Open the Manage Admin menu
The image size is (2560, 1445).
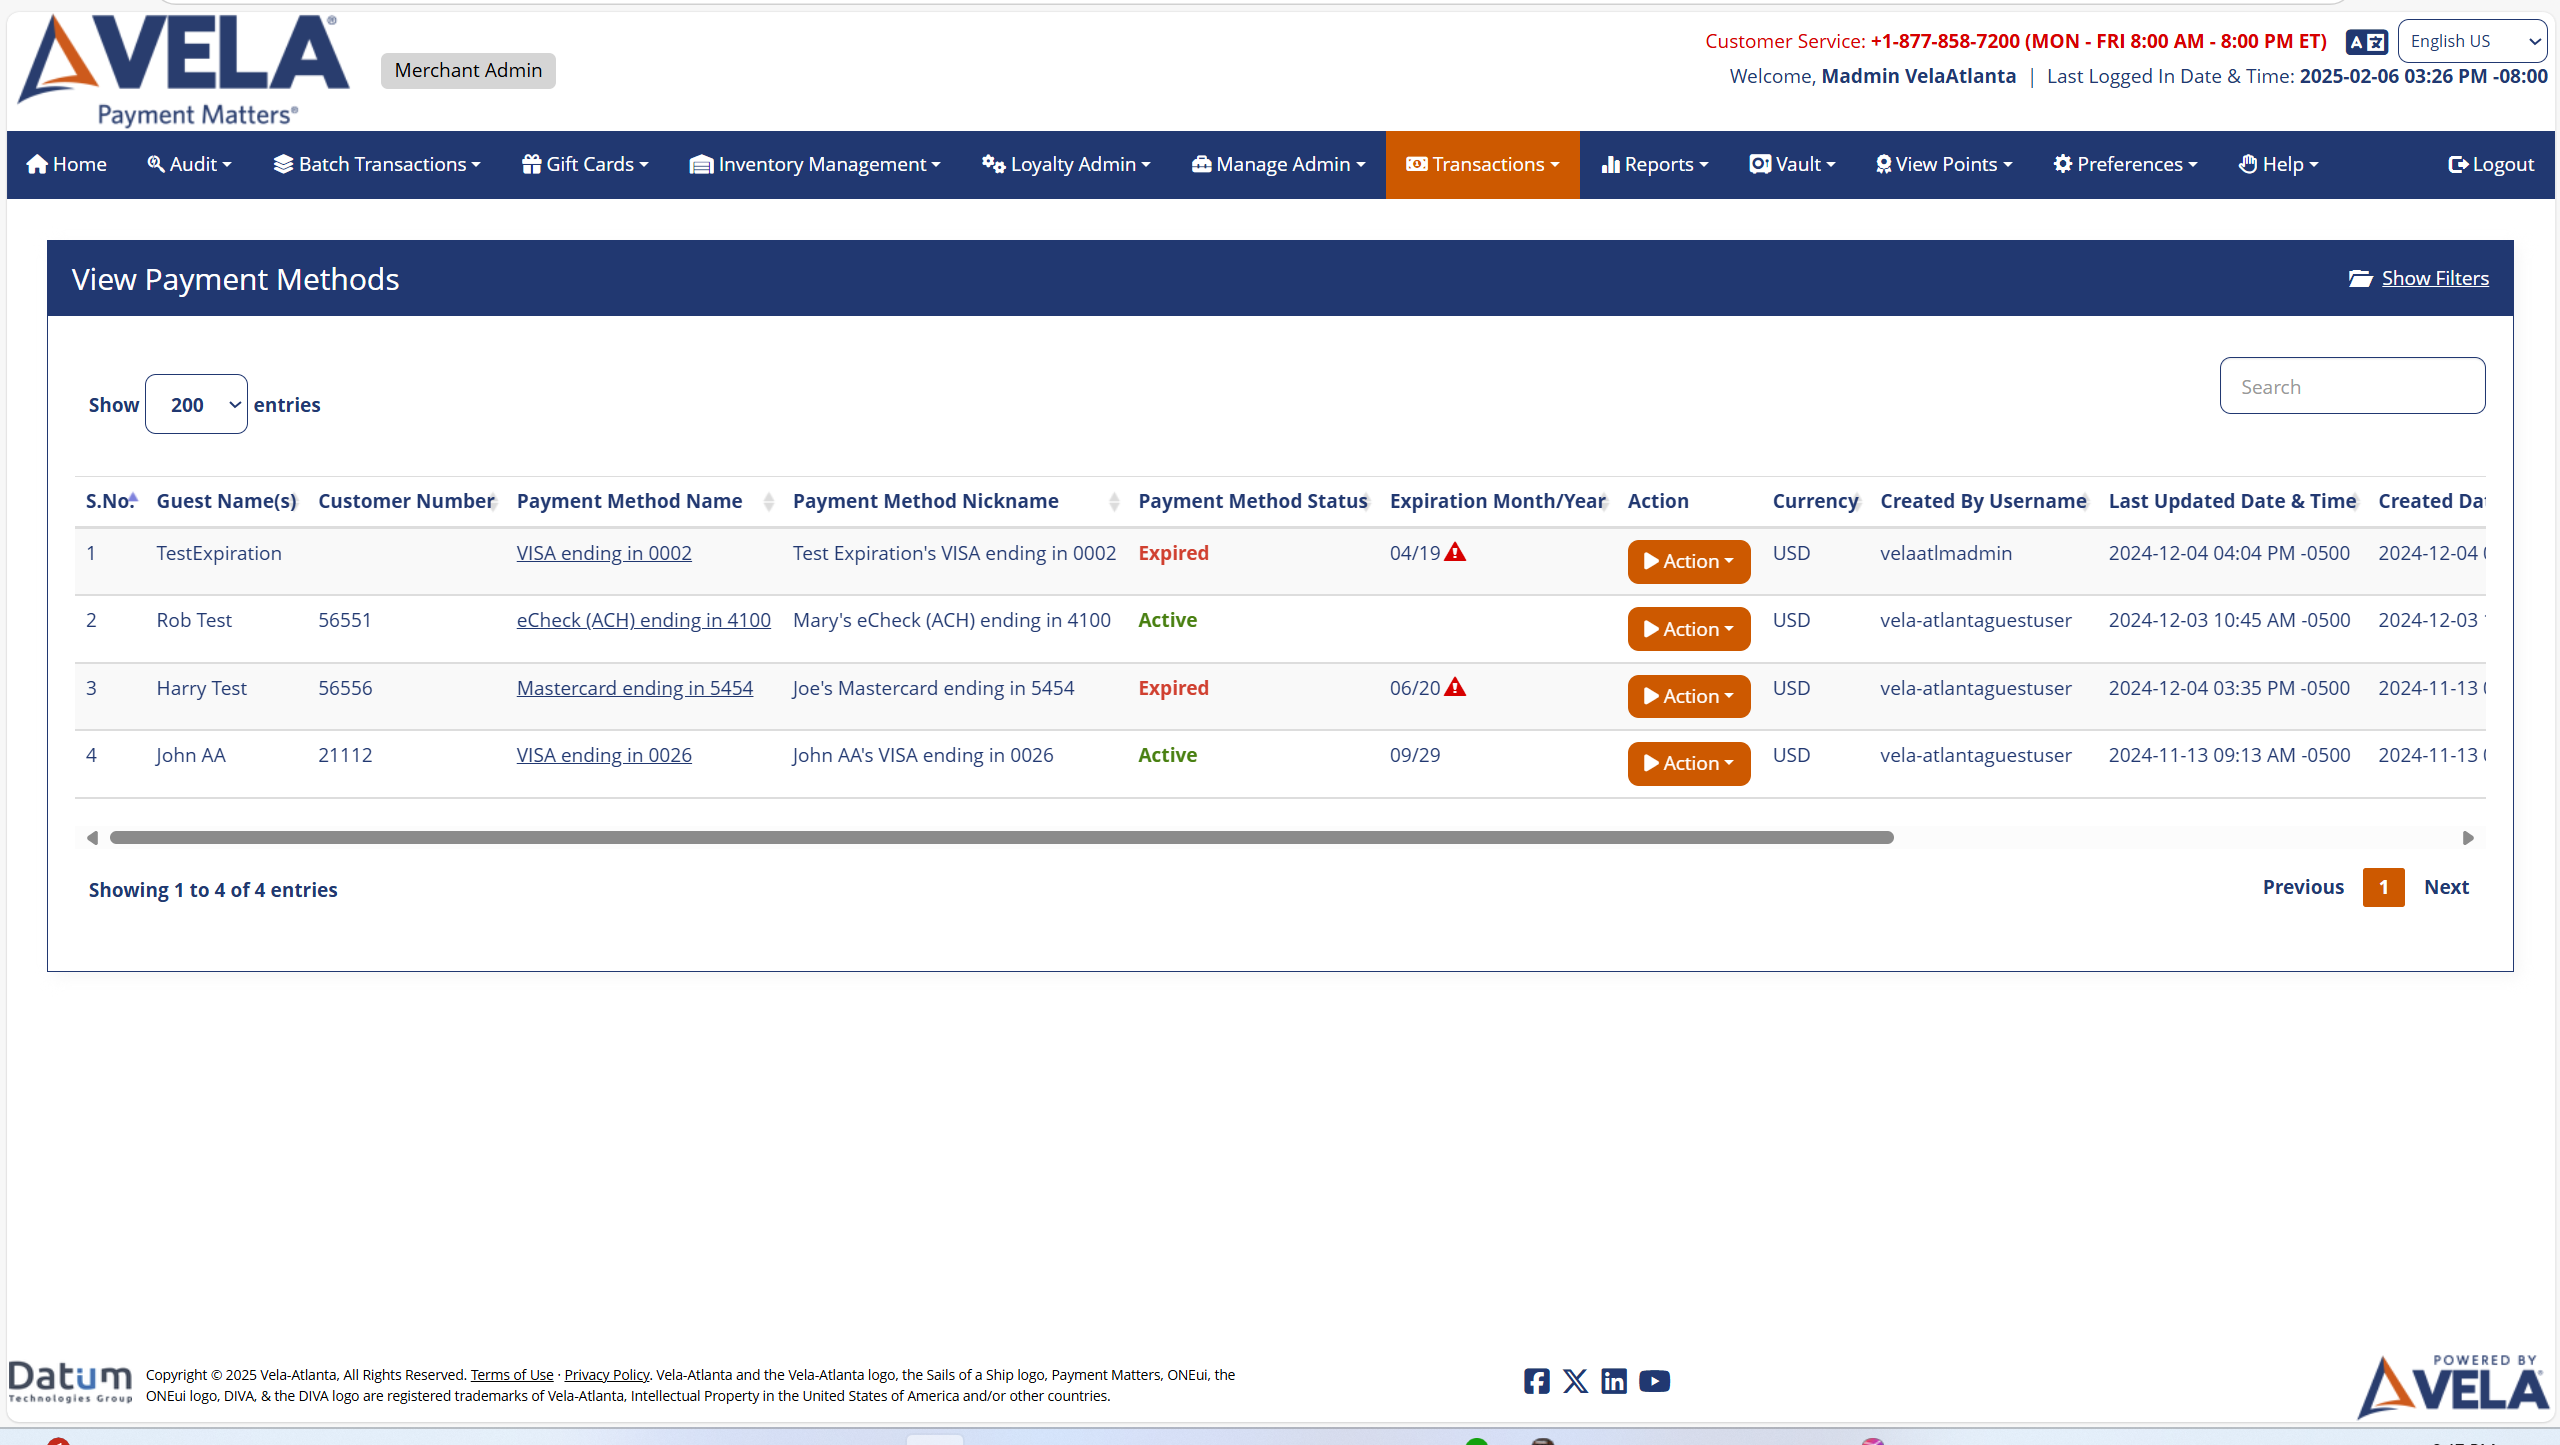[x=1278, y=164]
